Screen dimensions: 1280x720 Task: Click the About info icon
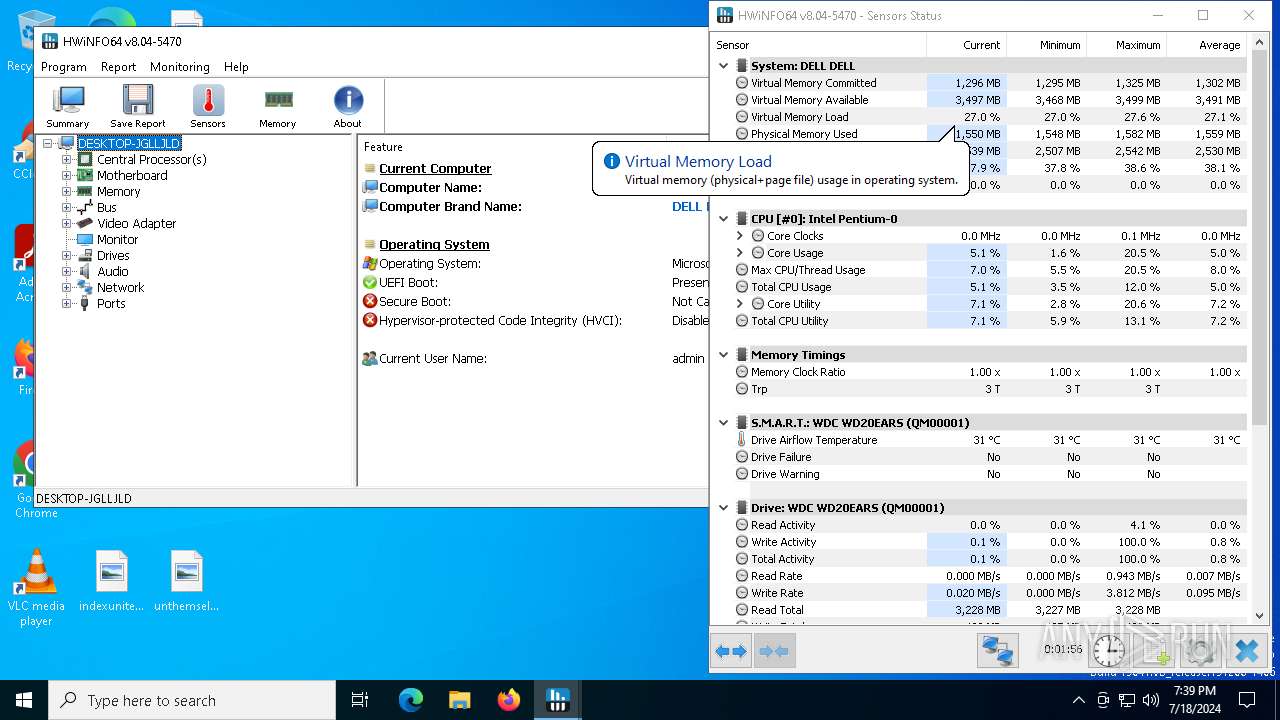(x=348, y=107)
